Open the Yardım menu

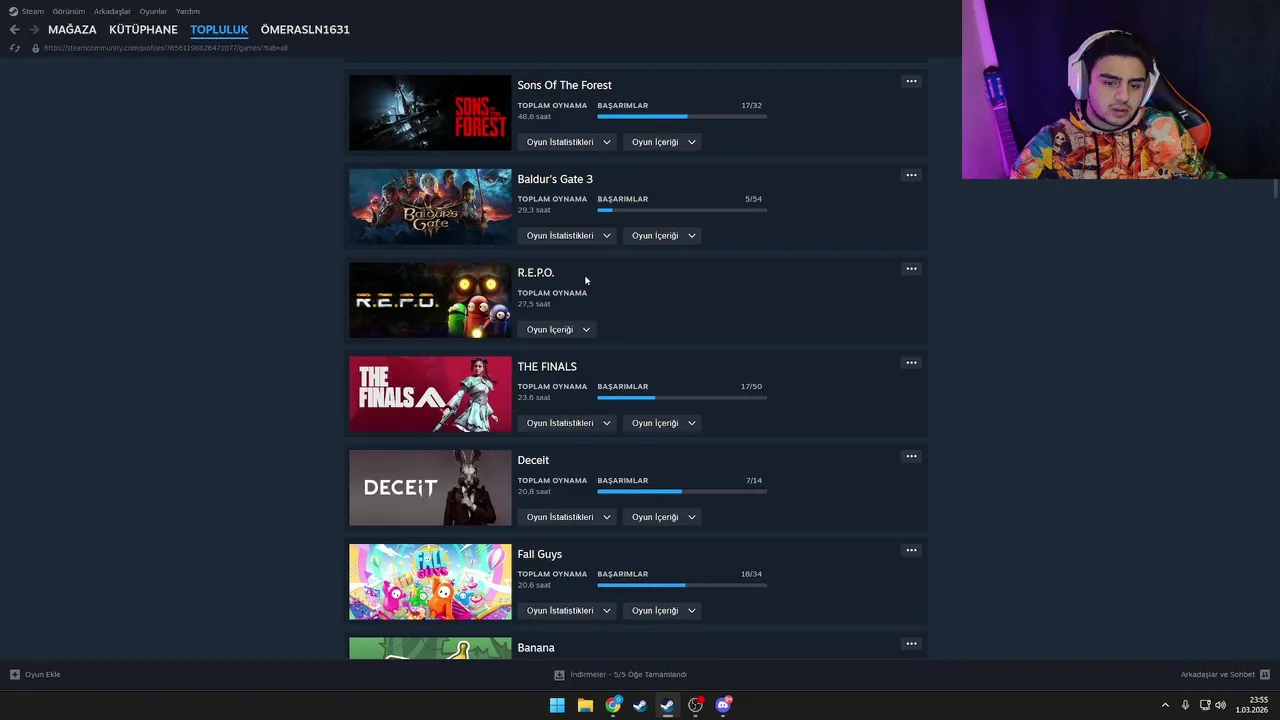[188, 11]
